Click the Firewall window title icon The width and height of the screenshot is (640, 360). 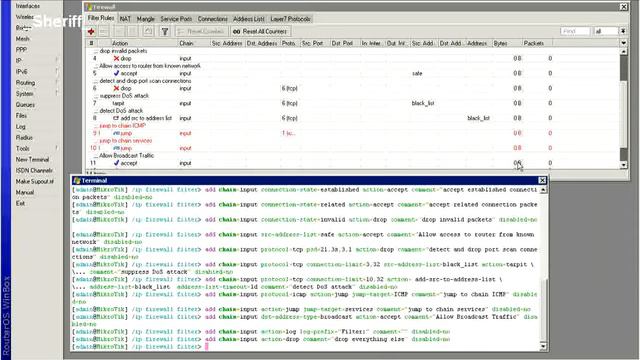[89, 7]
